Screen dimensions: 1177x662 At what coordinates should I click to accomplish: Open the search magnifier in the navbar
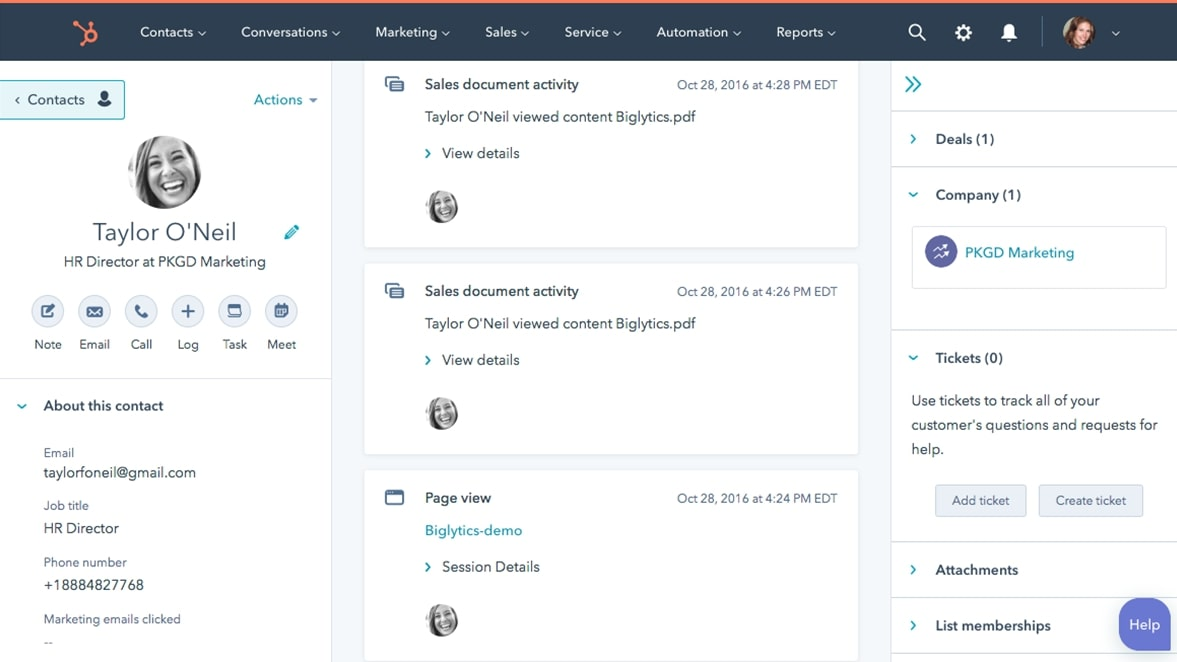(x=917, y=32)
